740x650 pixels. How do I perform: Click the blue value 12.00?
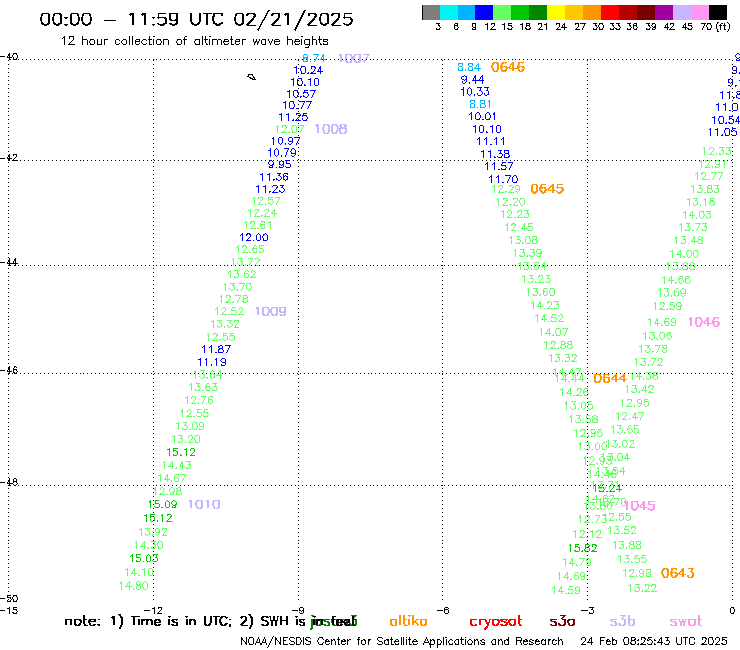254,237
